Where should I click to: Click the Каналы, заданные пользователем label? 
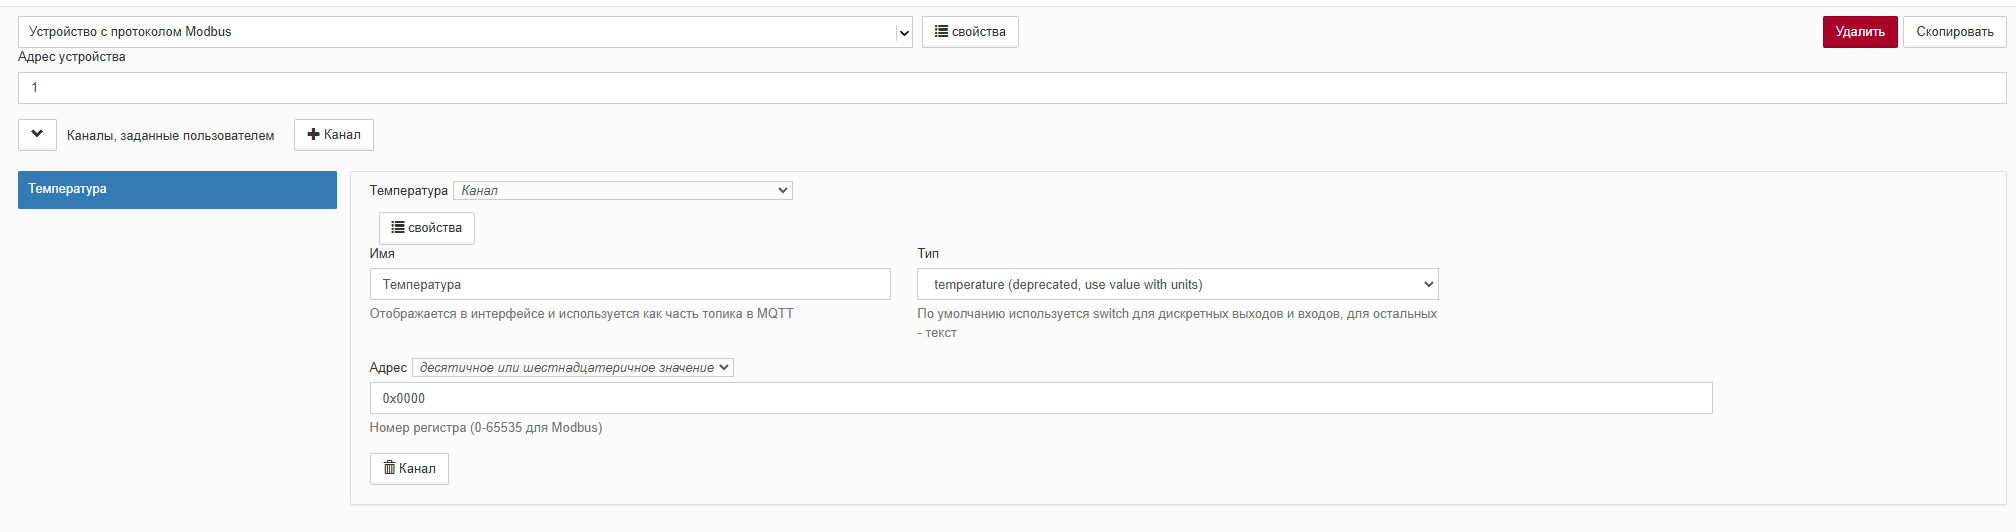(170, 136)
